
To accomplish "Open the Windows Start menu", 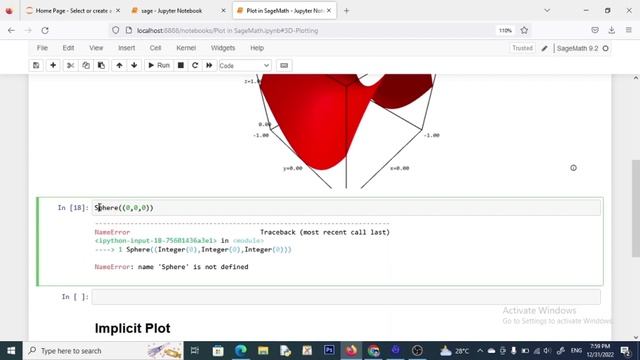I will pyautogui.click(x=11, y=351).
